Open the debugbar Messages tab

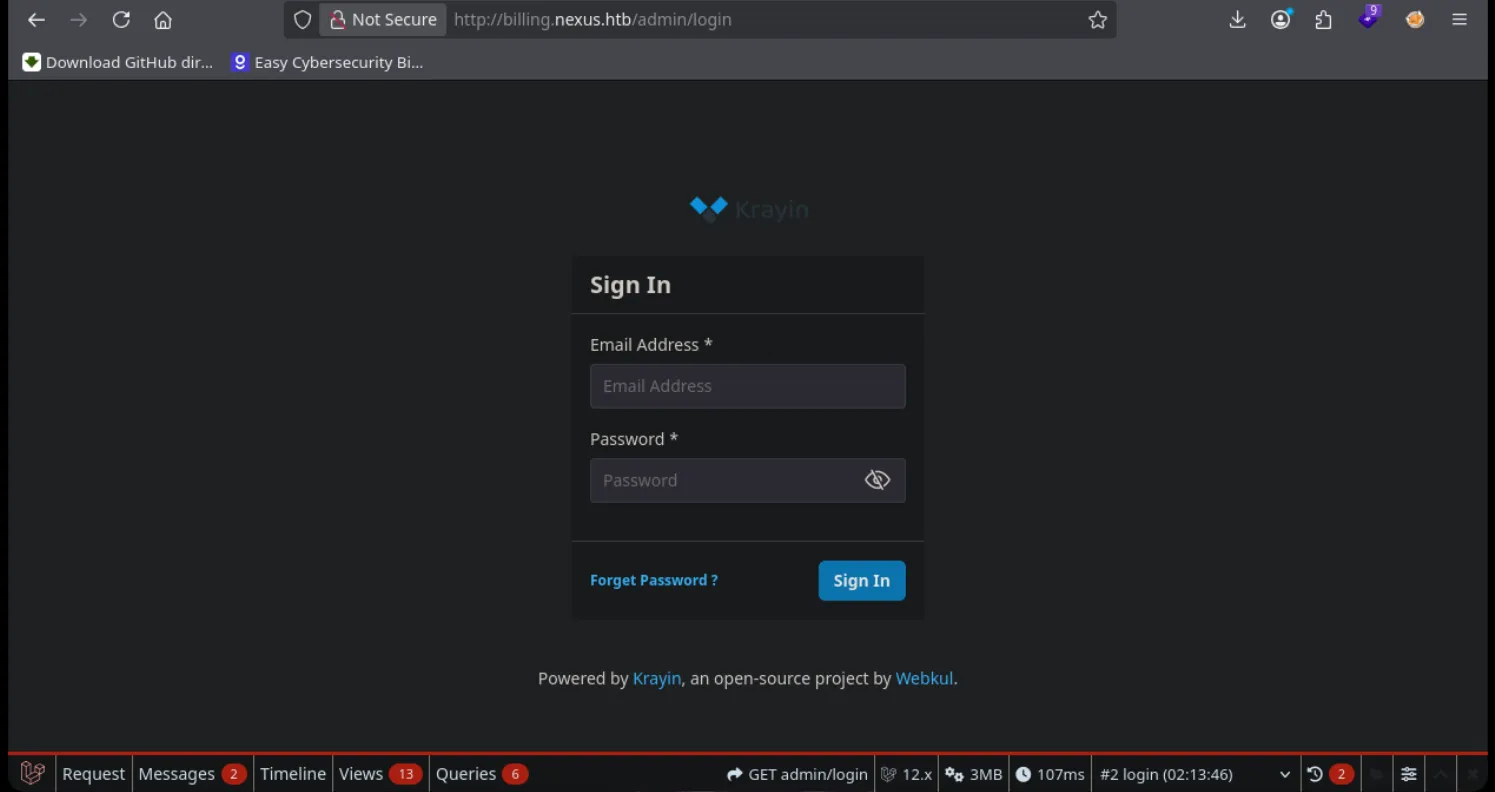pyautogui.click(x=192, y=774)
